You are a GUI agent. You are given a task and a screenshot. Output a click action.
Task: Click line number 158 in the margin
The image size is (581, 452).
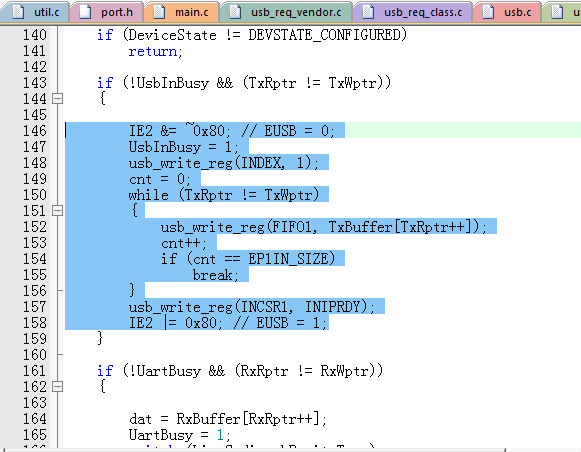pos(35,323)
